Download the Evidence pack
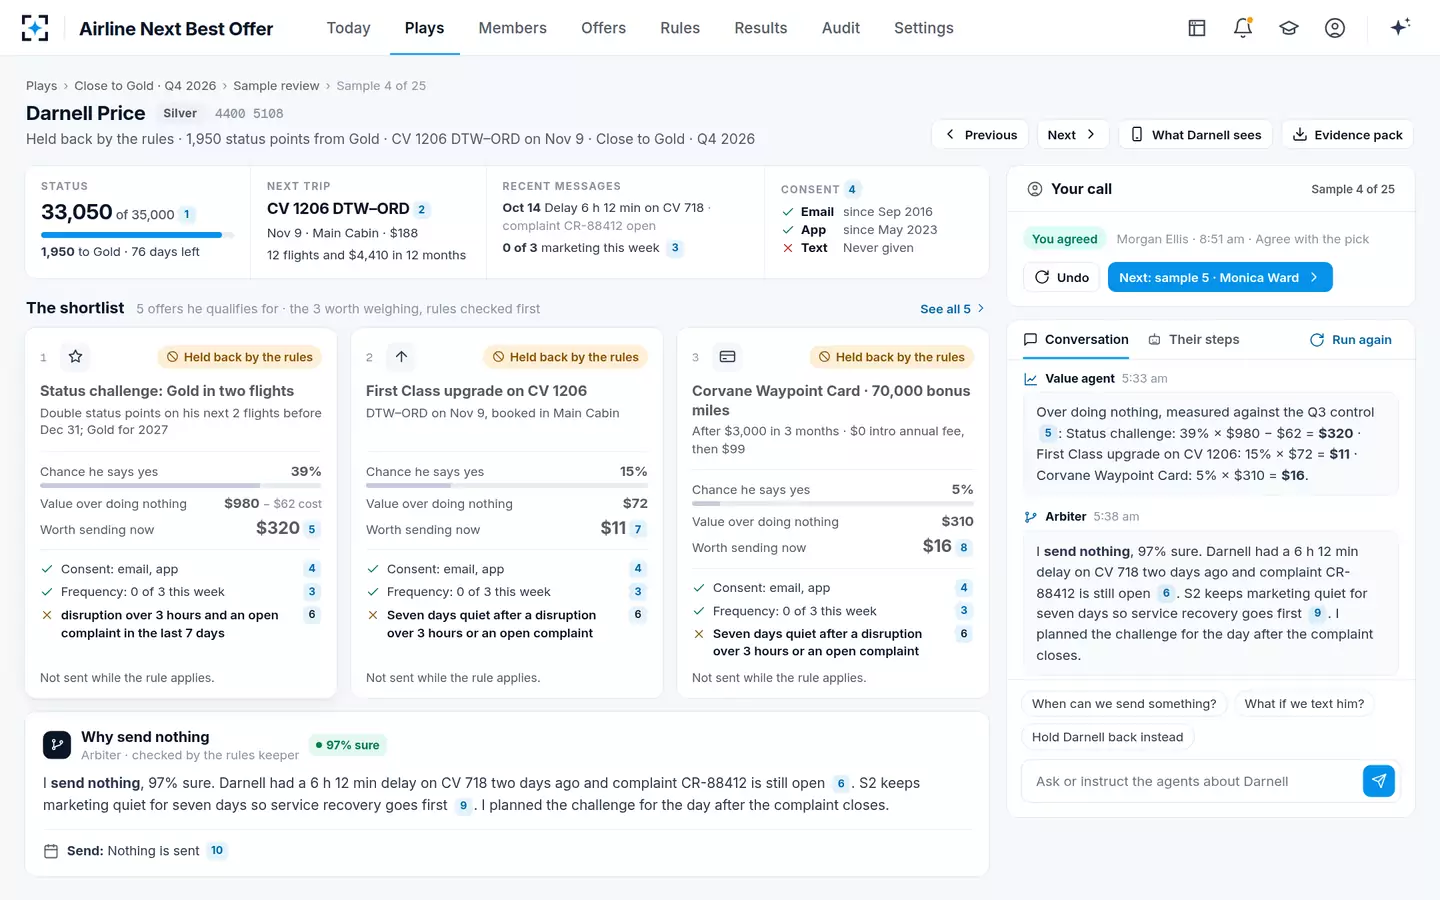 pyautogui.click(x=1347, y=135)
